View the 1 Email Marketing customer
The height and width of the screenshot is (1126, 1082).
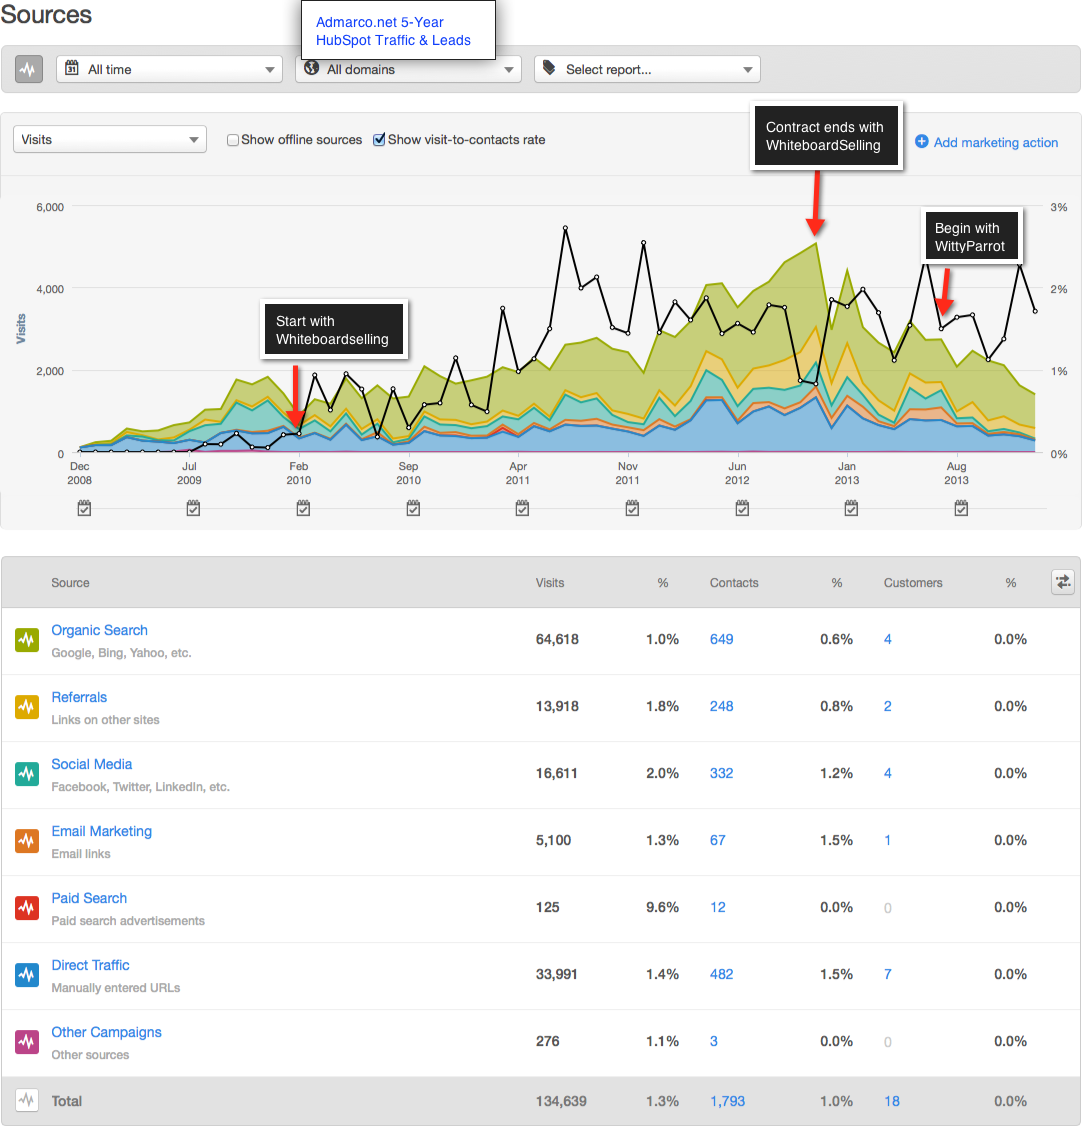click(x=887, y=840)
